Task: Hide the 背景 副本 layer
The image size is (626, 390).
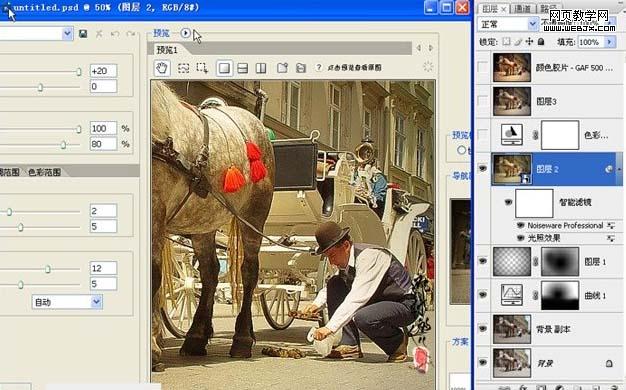Action: coord(483,329)
